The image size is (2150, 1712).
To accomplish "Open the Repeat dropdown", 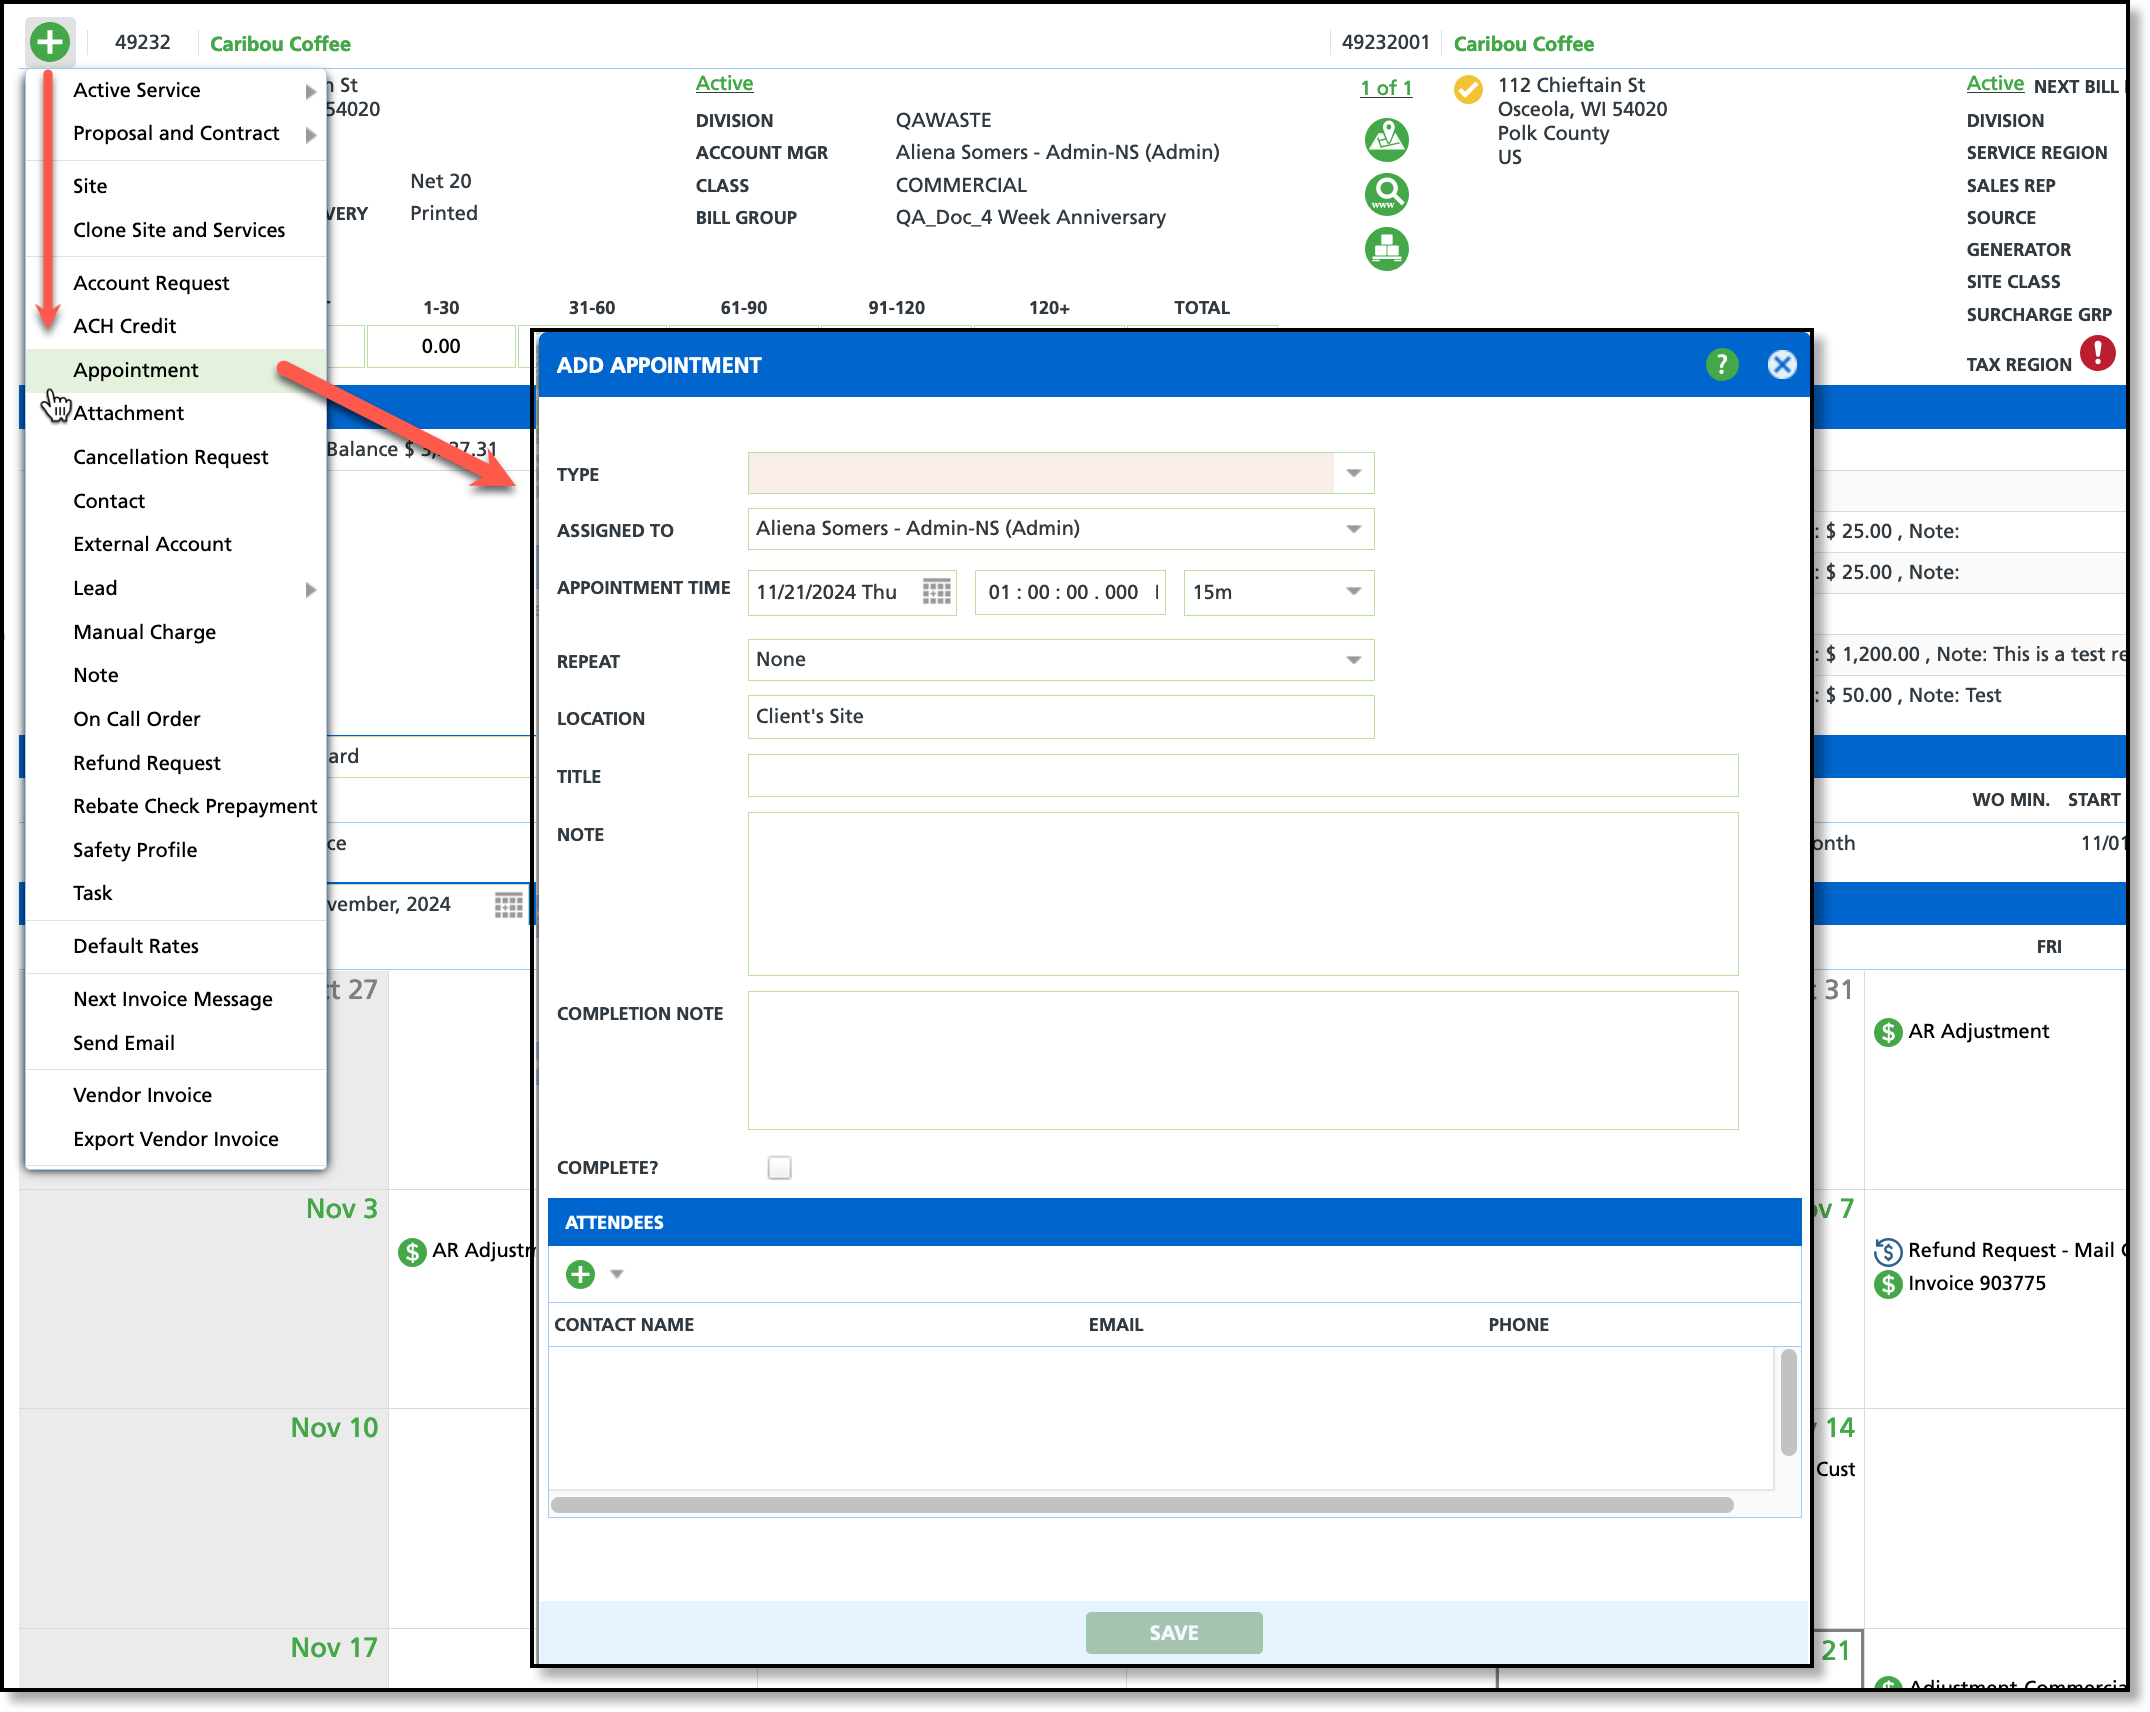I will (1353, 660).
